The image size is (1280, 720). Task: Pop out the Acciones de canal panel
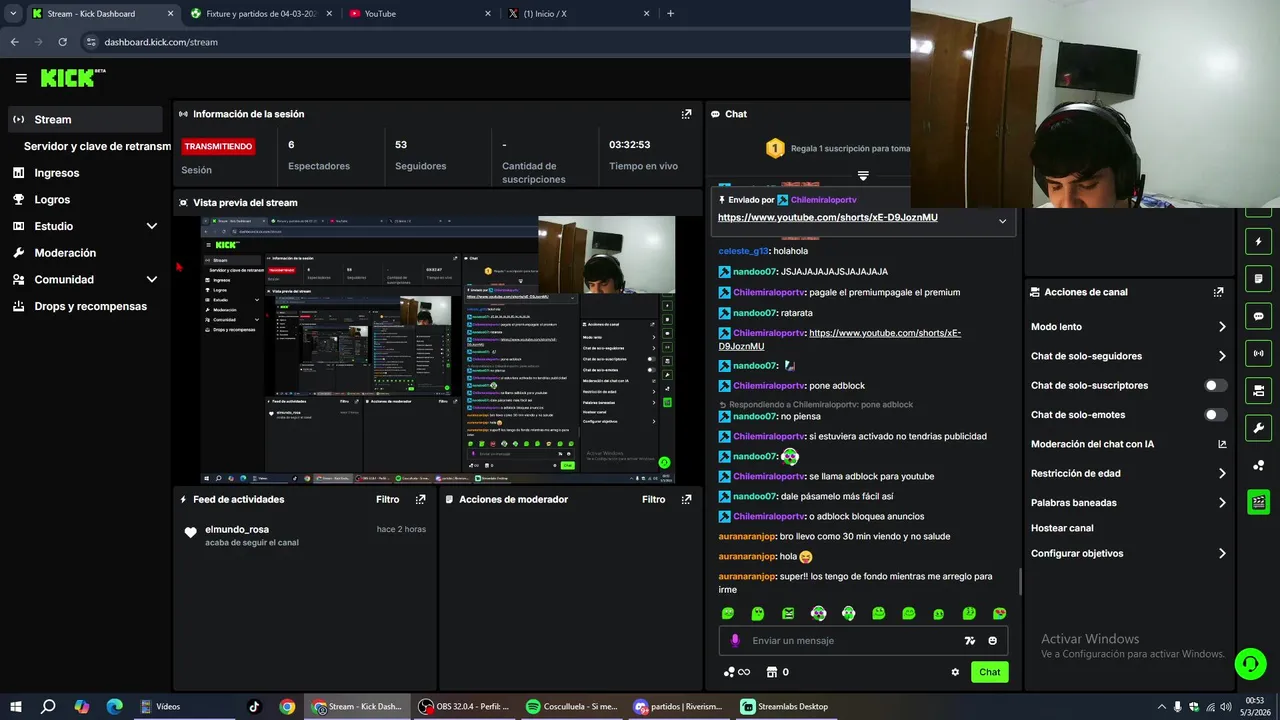(1218, 292)
